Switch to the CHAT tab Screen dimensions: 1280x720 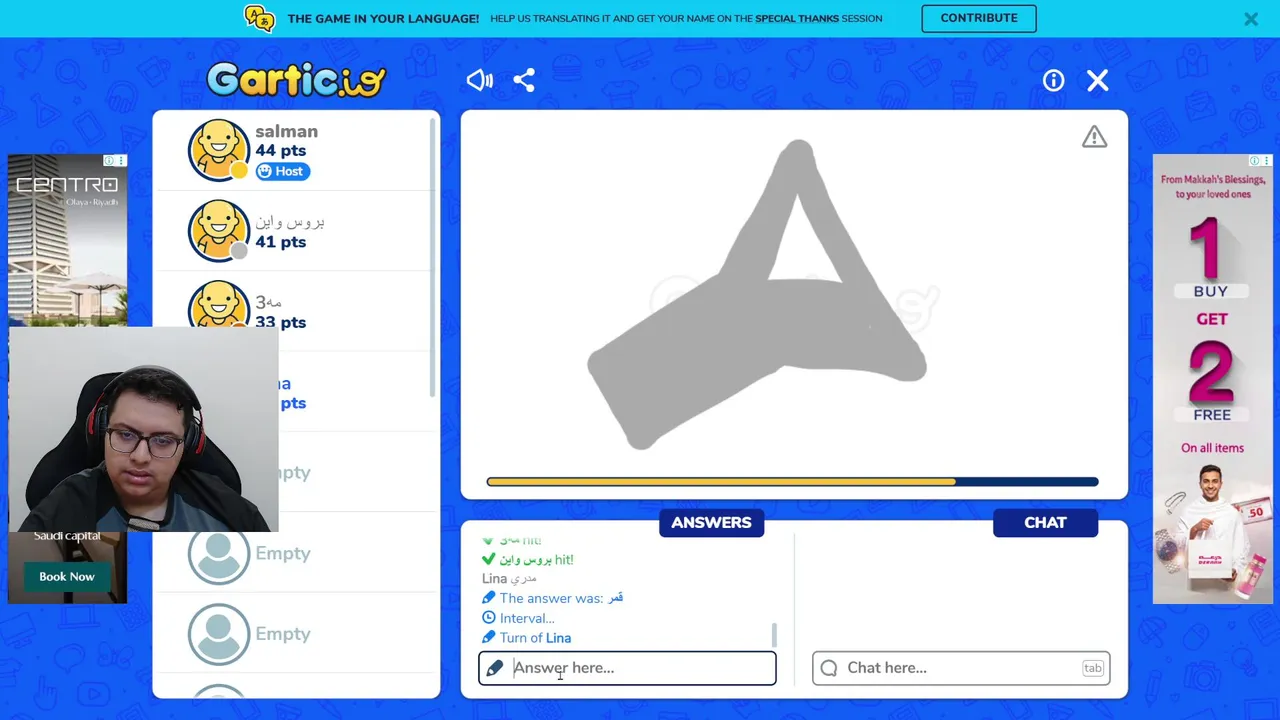click(x=1045, y=523)
